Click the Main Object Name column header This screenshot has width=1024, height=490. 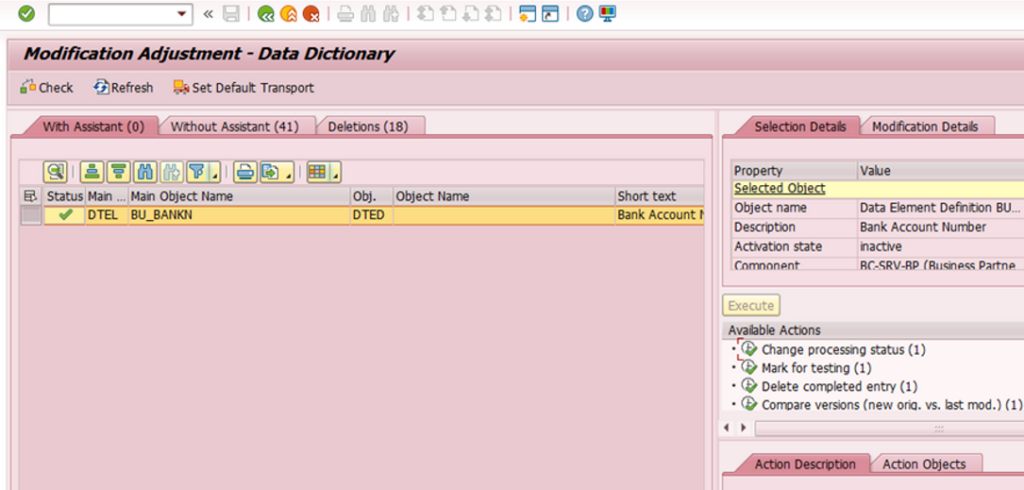click(239, 196)
